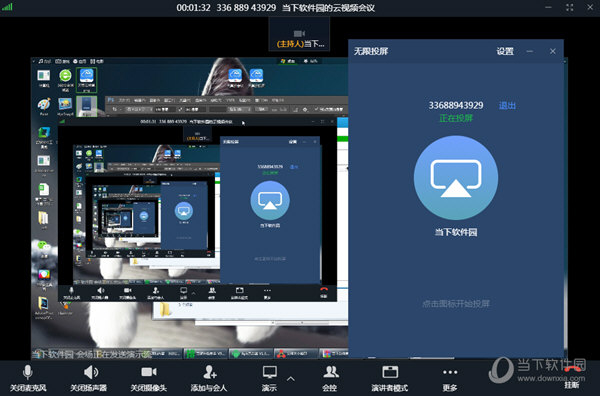Click the 无限投屏 panel title
This screenshot has height=396, width=600.
pos(371,51)
